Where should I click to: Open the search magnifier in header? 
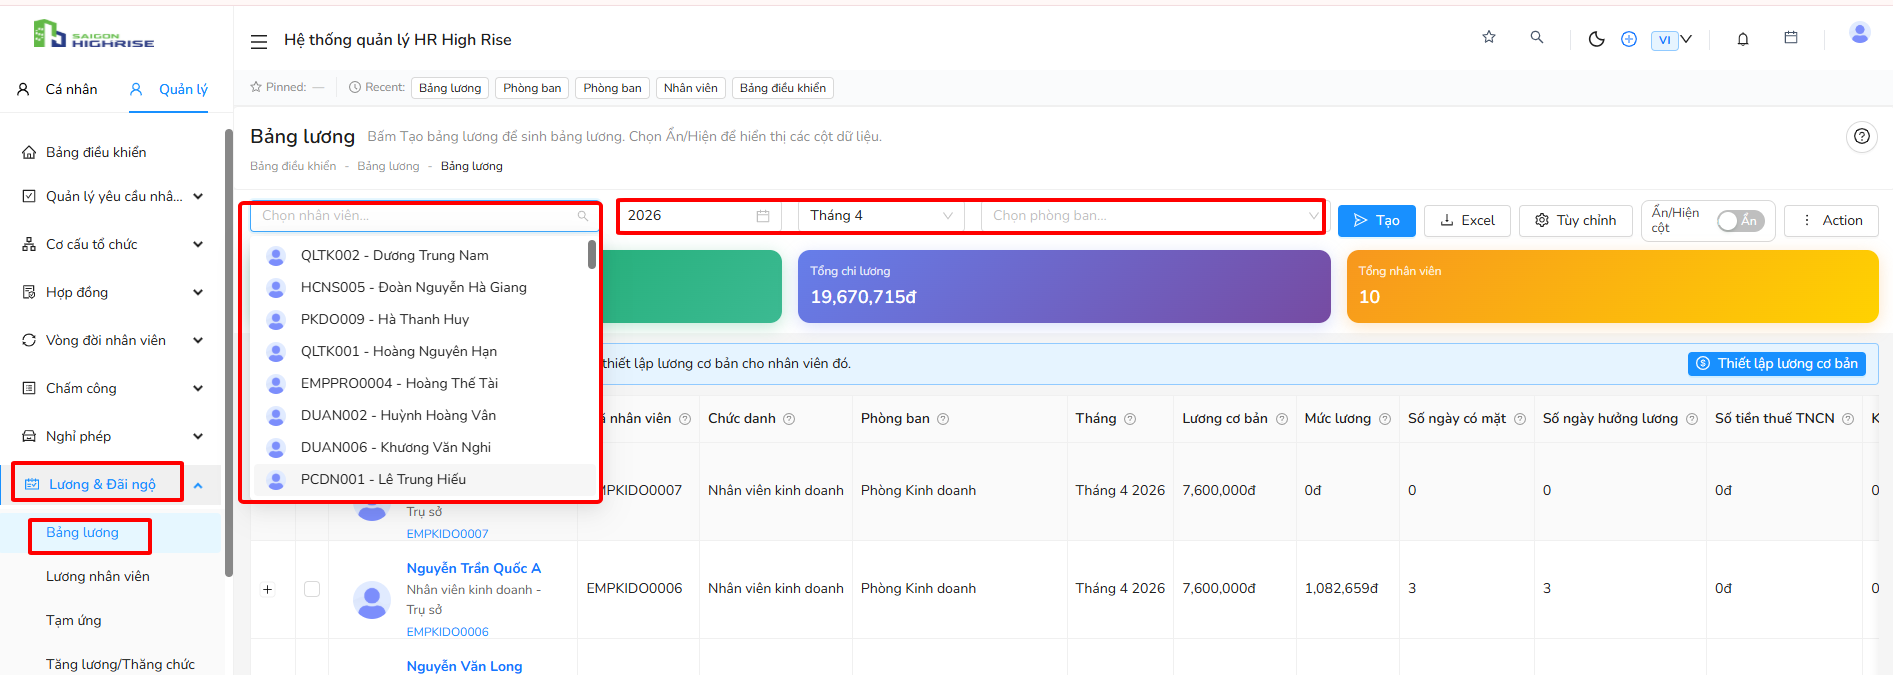1537,37
